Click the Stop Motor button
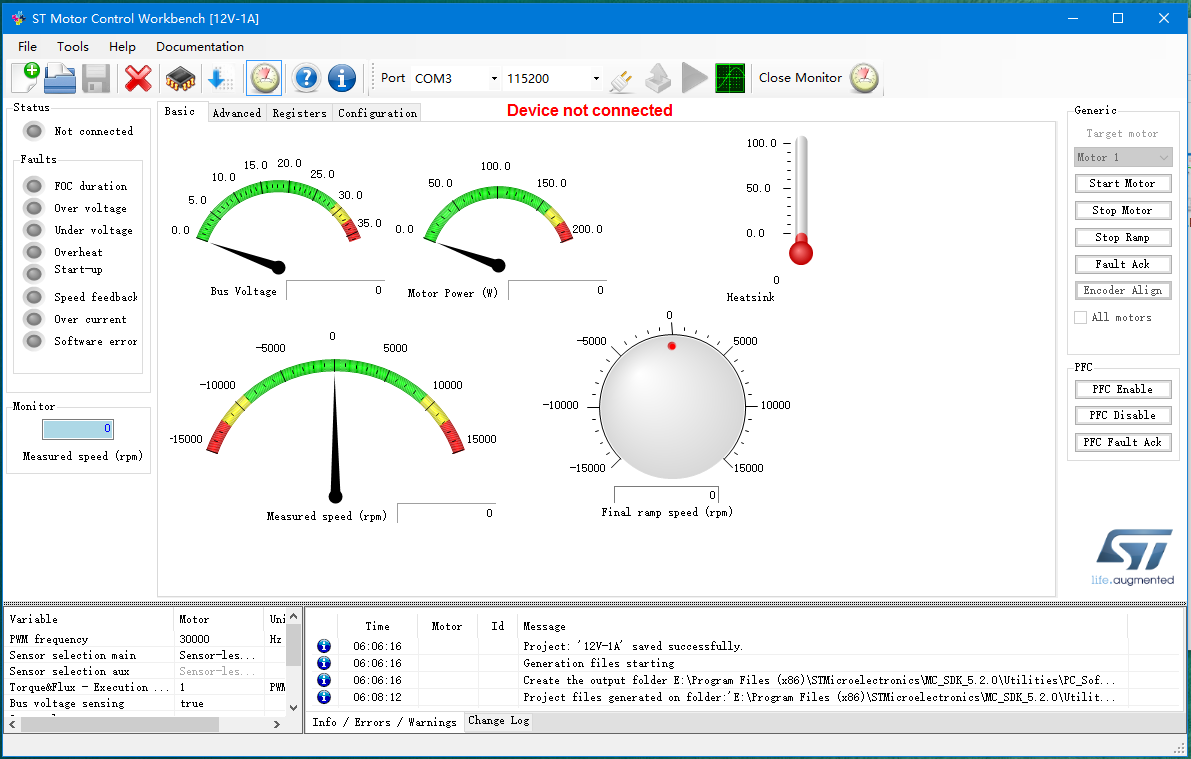Image resolution: width=1191 pixels, height=759 pixels. pyautogui.click(x=1123, y=210)
